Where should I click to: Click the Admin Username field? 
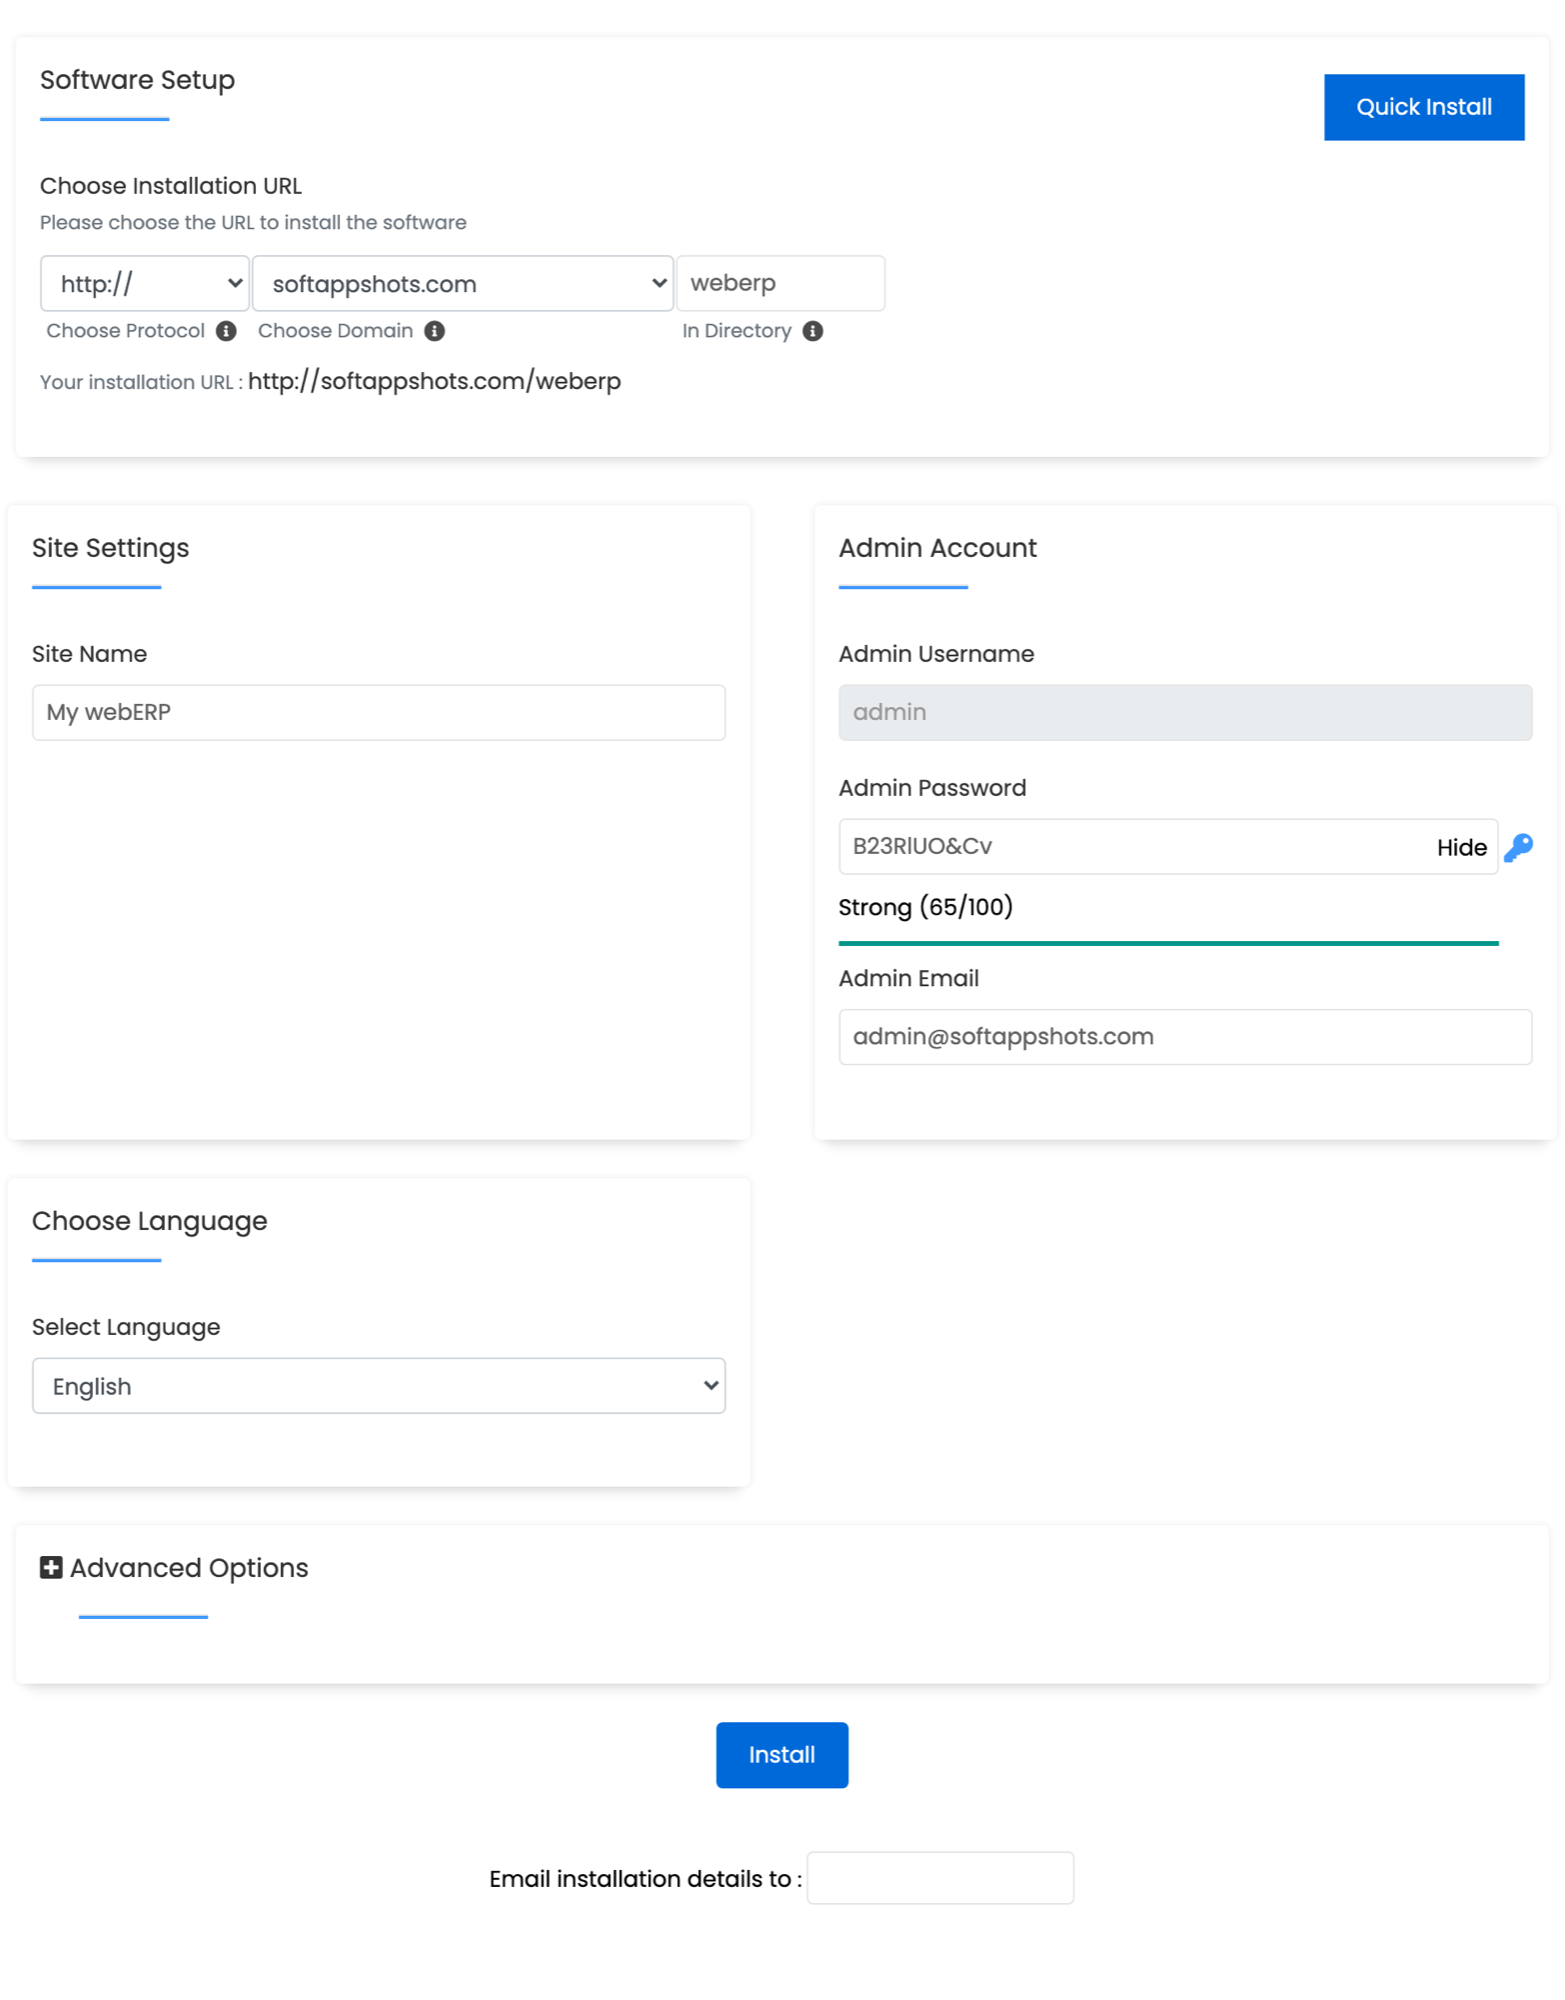coord(1185,713)
